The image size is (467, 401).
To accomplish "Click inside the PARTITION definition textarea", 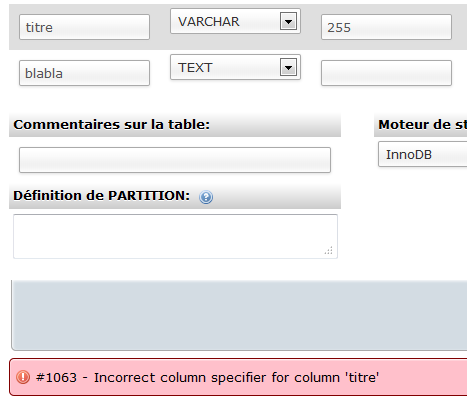I will [175, 236].
